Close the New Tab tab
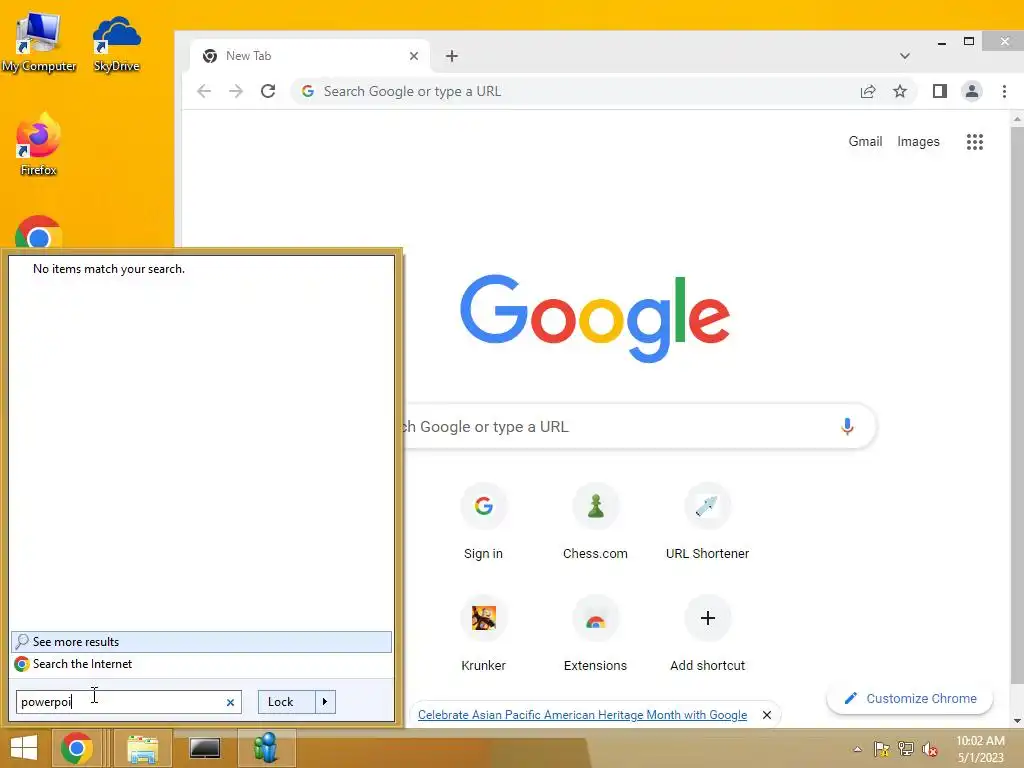The image size is (1024, 768). point(413,56)
